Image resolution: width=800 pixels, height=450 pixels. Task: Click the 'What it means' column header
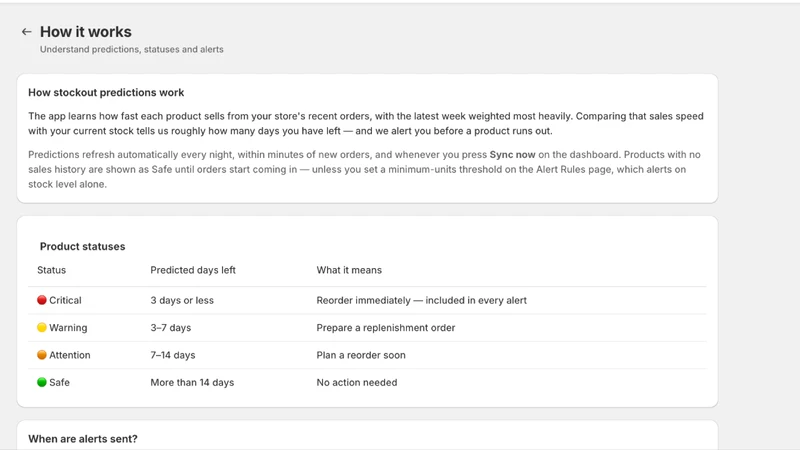point(349,270)
